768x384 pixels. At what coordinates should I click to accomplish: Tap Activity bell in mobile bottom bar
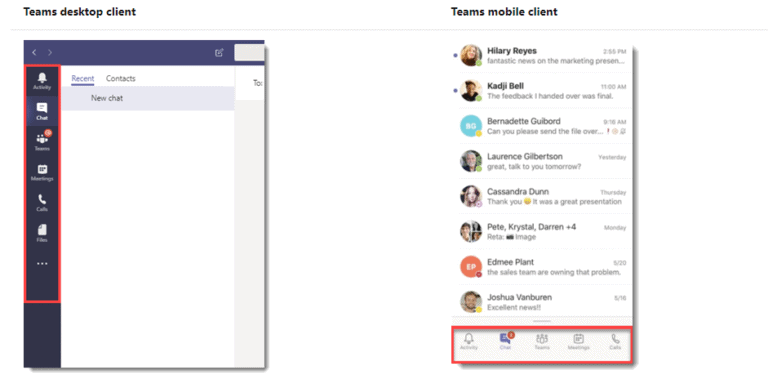point(469,341)
